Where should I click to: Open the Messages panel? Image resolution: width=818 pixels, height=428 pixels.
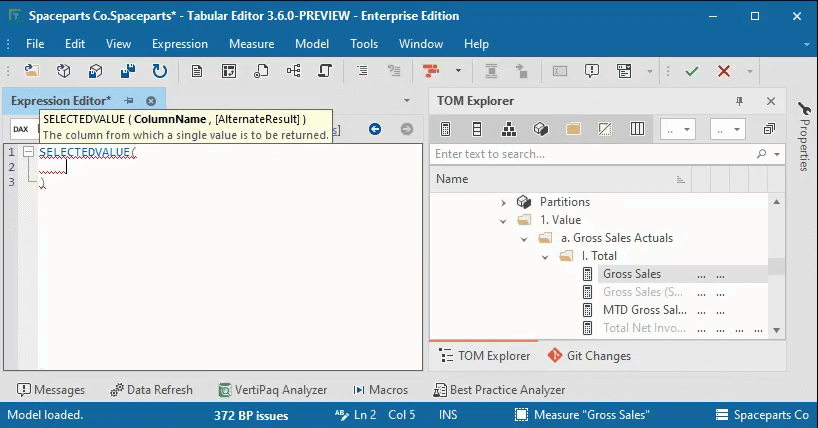pyautogui.click(x=51, y=390)
